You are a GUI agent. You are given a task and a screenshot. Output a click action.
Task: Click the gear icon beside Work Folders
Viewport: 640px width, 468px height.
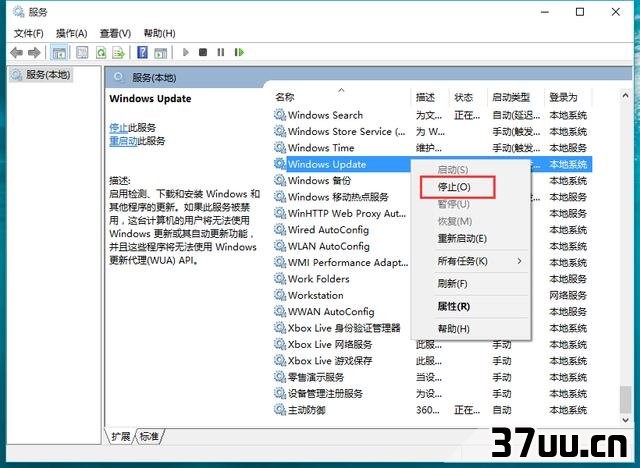(x=280, y=279)
